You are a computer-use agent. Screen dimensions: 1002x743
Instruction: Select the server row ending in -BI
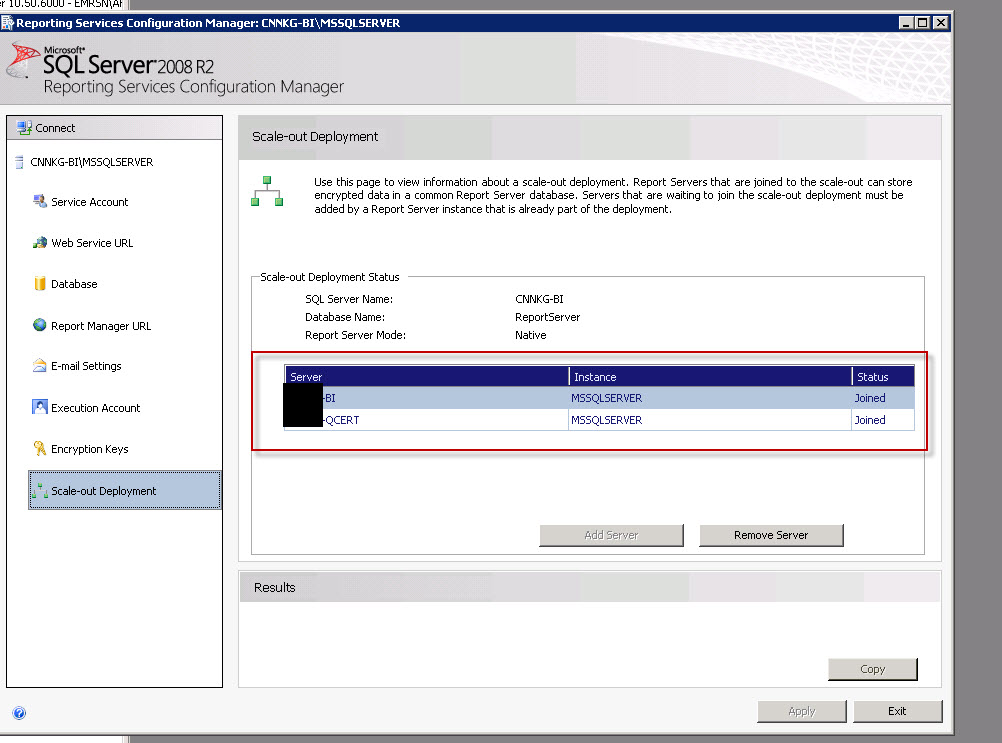click(x=599, y=398)
